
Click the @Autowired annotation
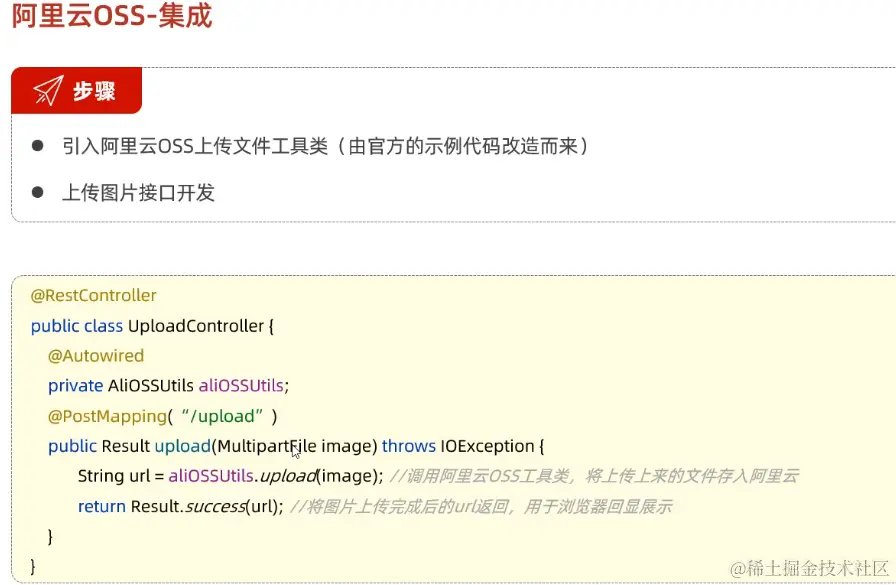[x=96, y=356]
